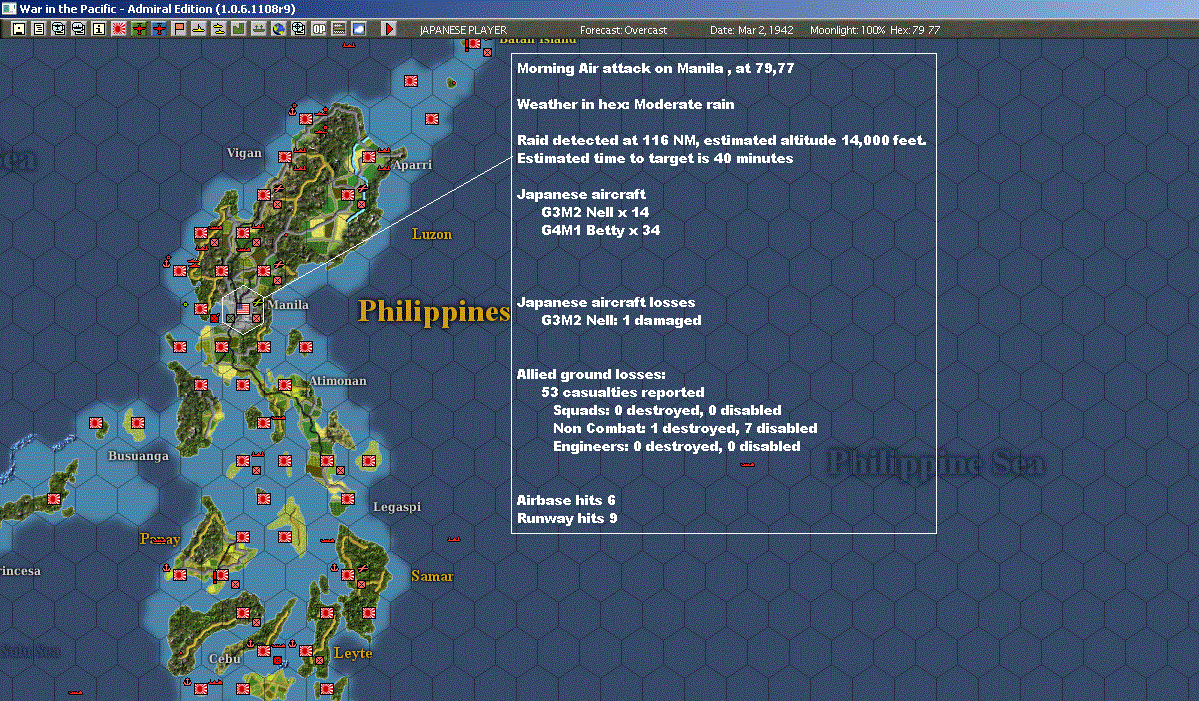Image resolution: width=1199 pixels, height=701 pixels.
Task: Click the Samar island label
Action: pyautogui.click(x=432, y=576)
